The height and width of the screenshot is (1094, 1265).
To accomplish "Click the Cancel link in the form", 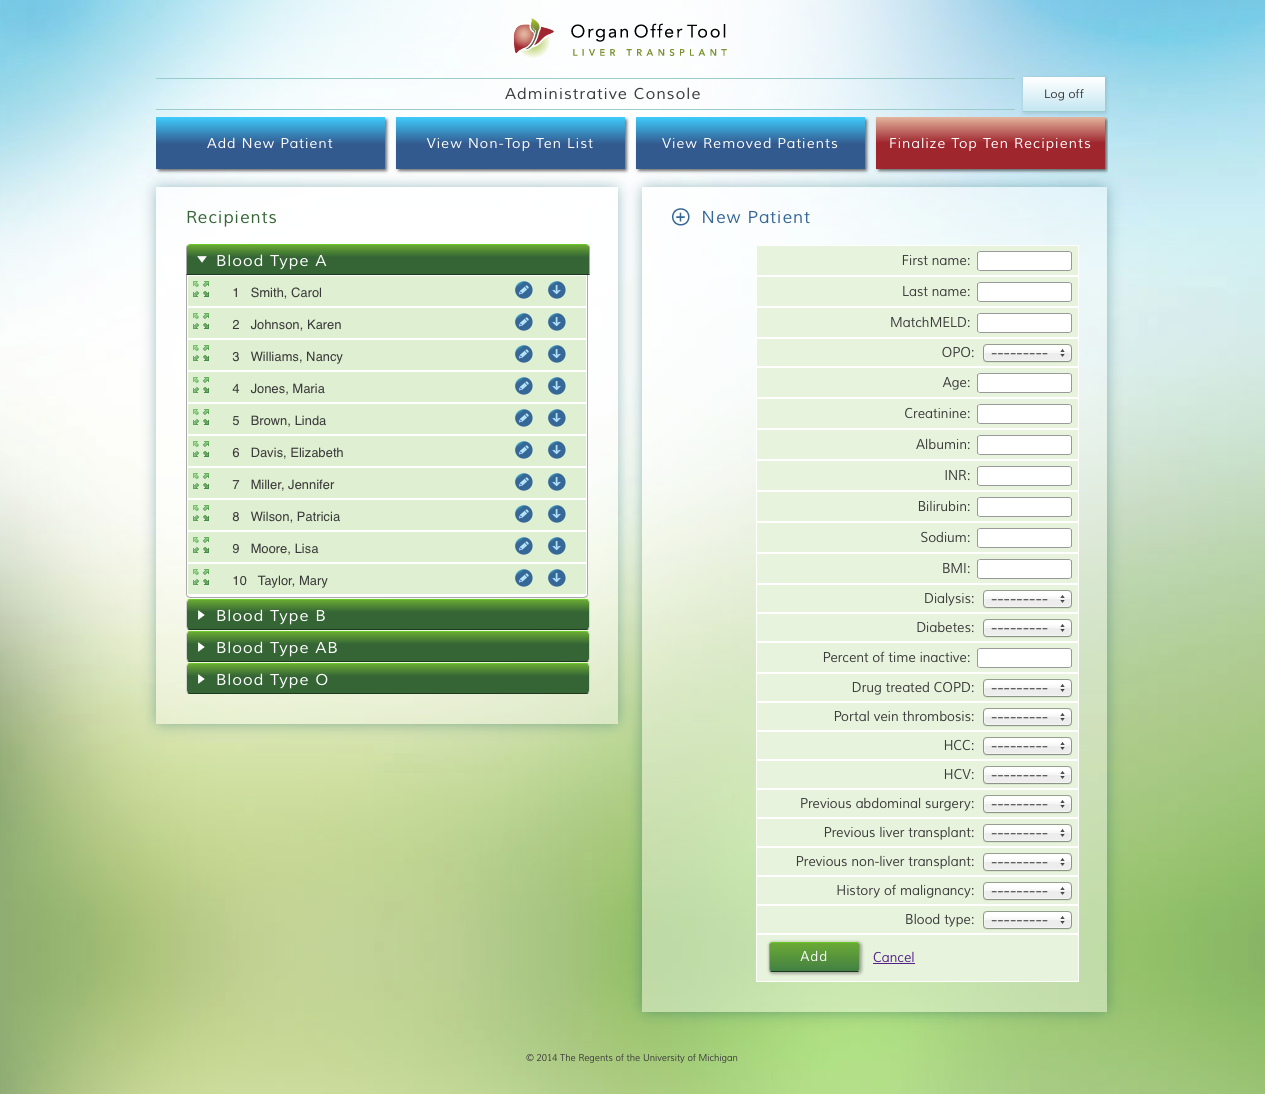I will click(893, 957).
